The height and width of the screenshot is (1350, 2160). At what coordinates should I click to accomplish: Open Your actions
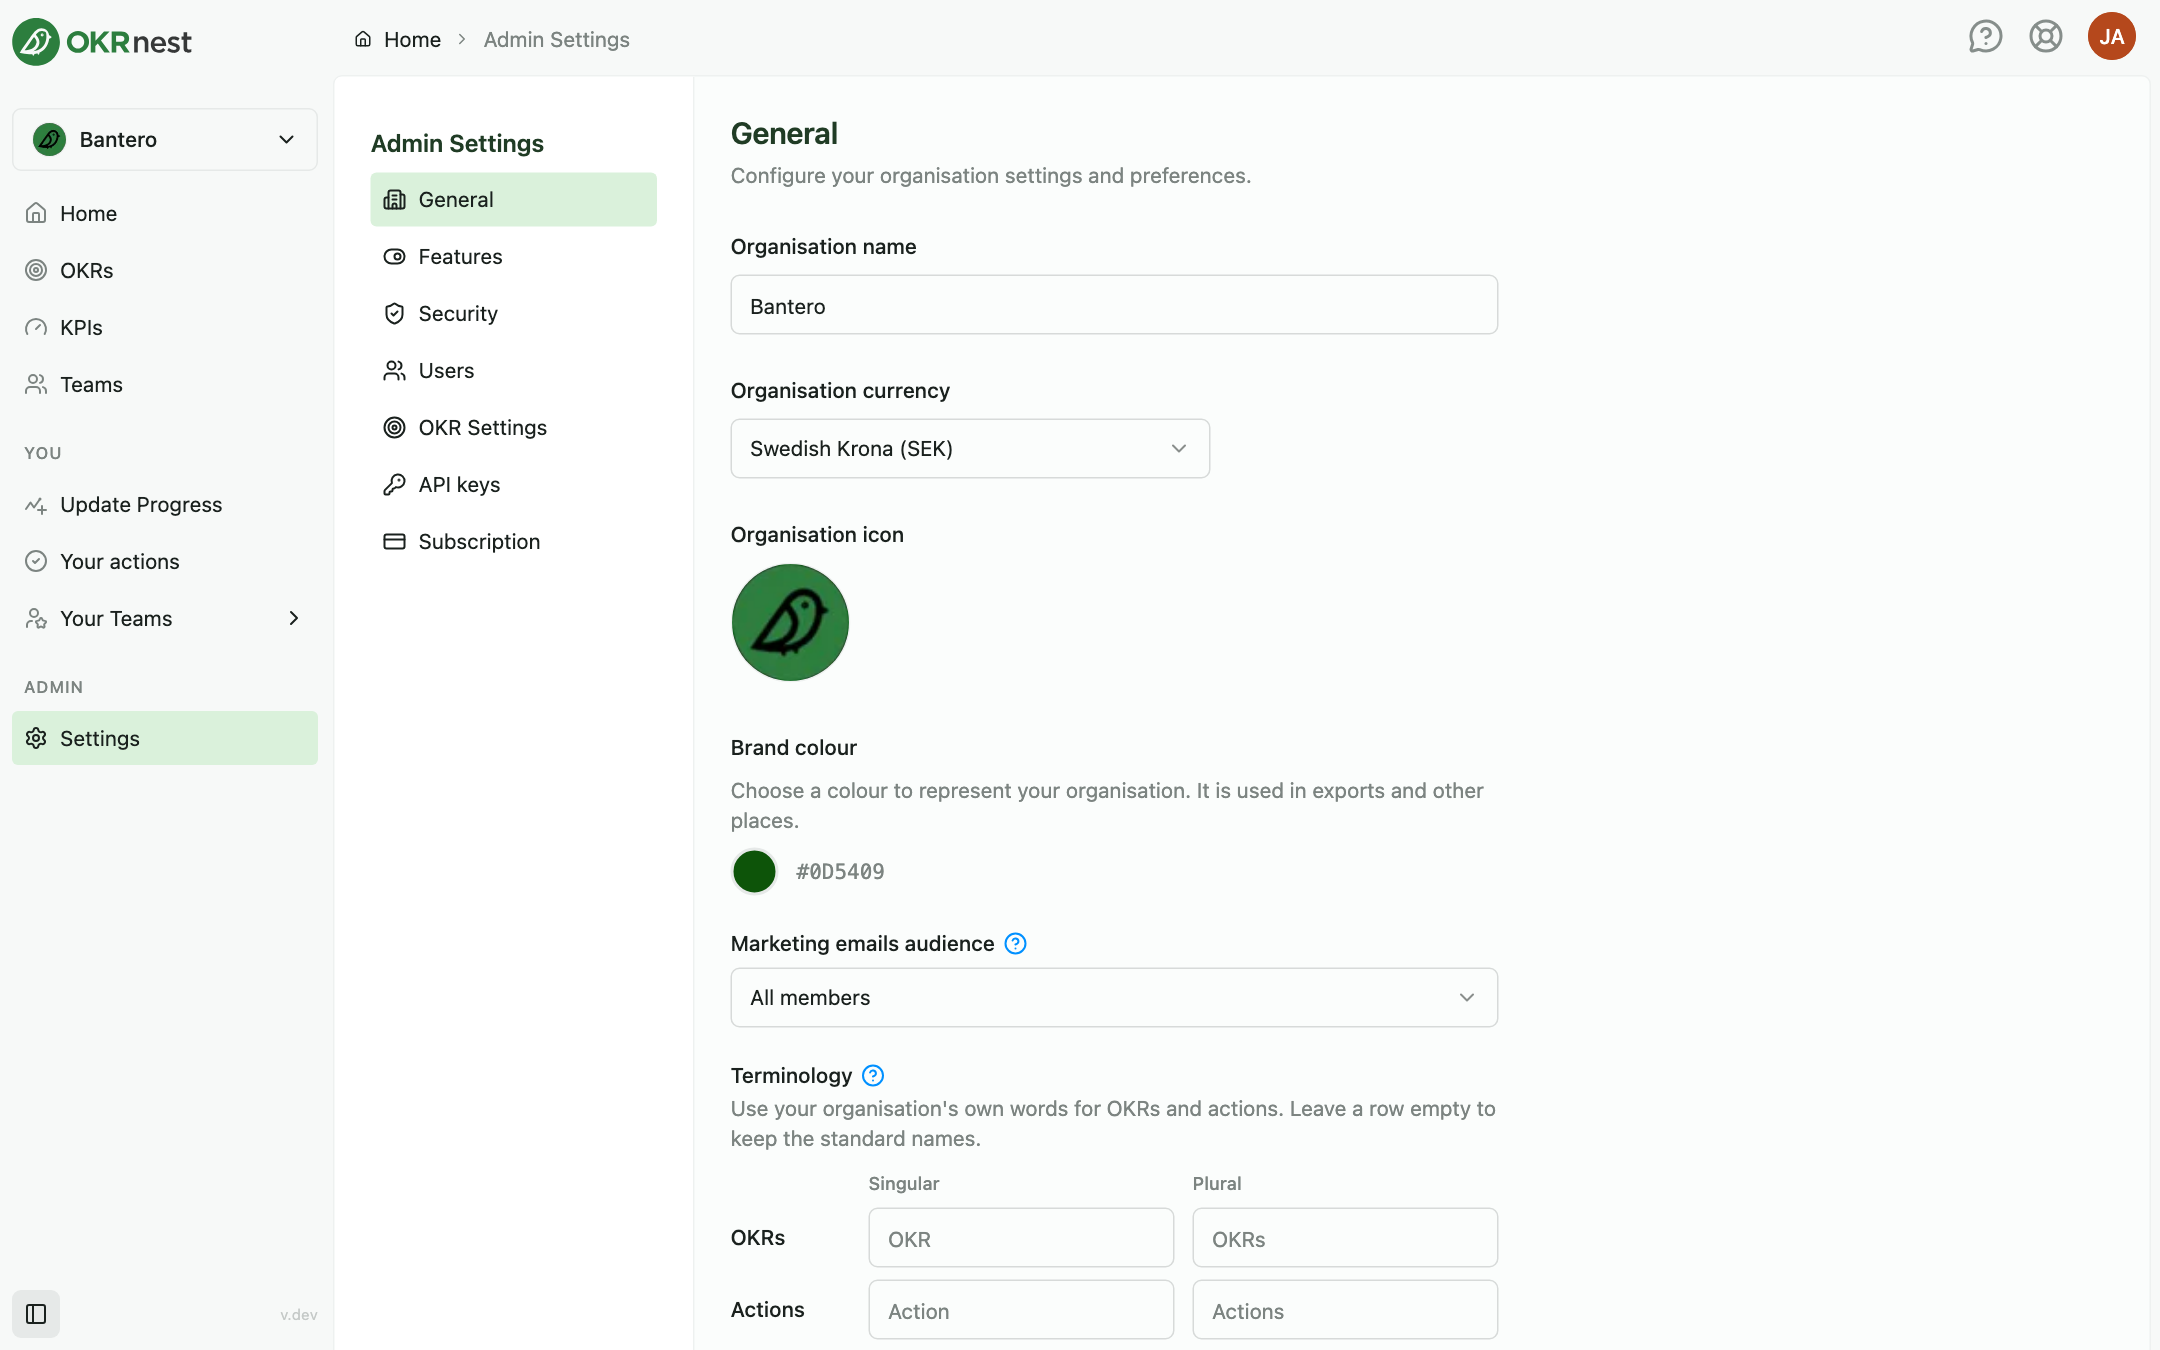point(165,561)
